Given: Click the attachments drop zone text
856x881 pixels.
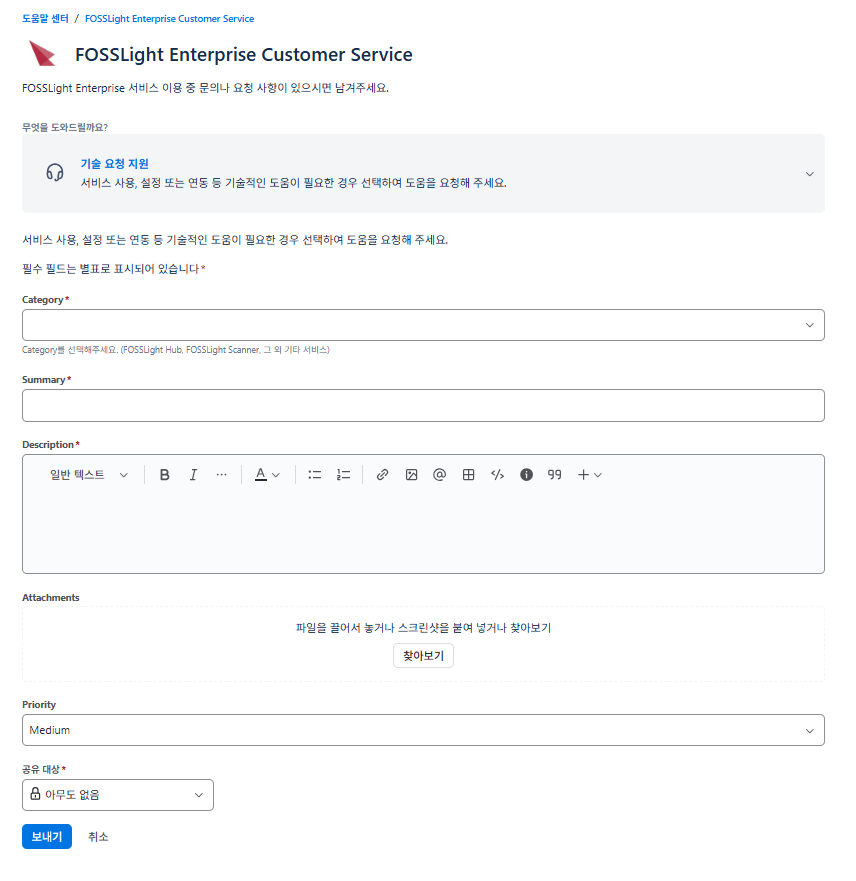Looking at the screenshot, I should point(423,628).
